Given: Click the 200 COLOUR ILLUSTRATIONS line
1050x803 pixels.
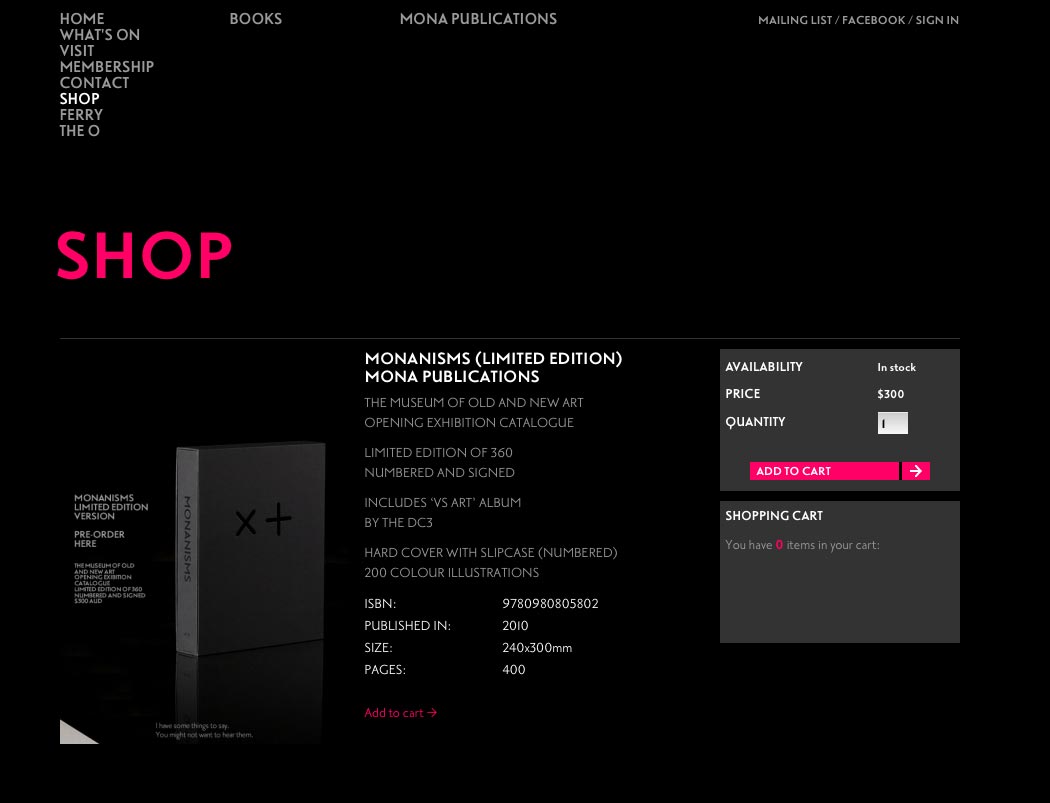Looking at the screenshot, I should (x=451, y=573).
